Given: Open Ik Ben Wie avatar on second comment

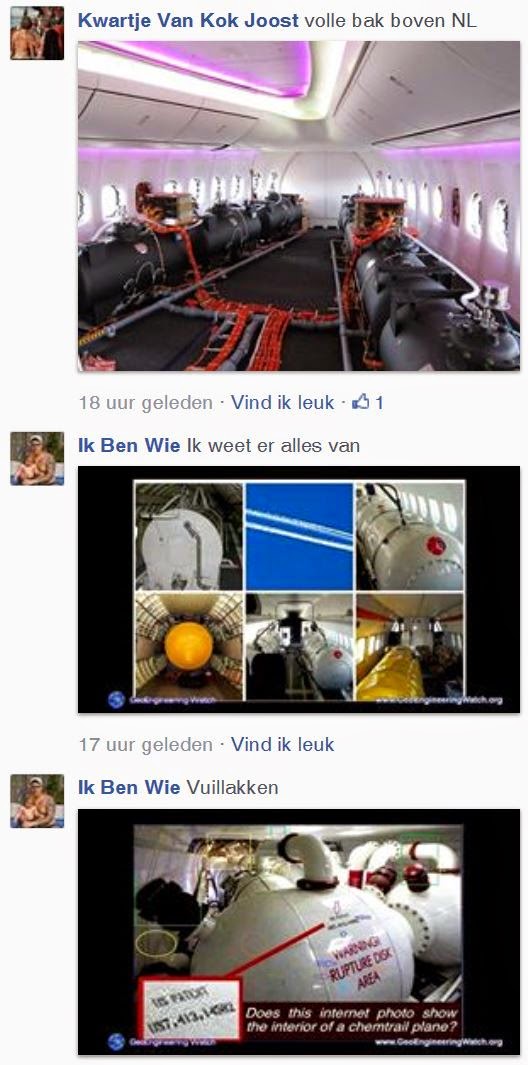Looking at the screenshot, I should tap(37, 458).
